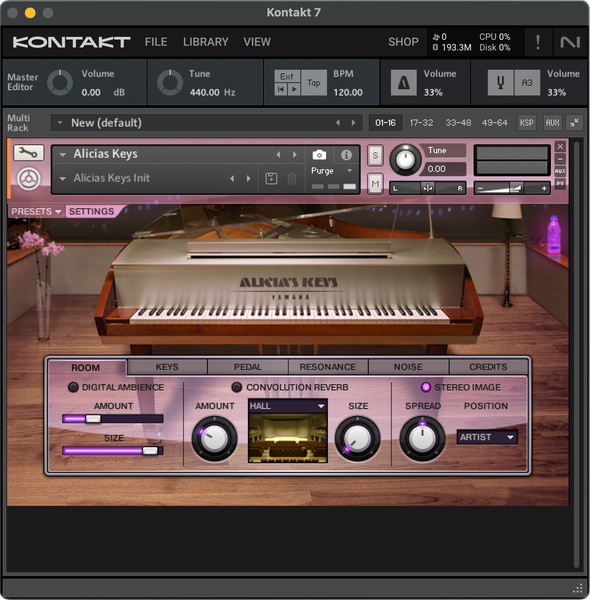Click the transport play button

(x=294, y=89)
